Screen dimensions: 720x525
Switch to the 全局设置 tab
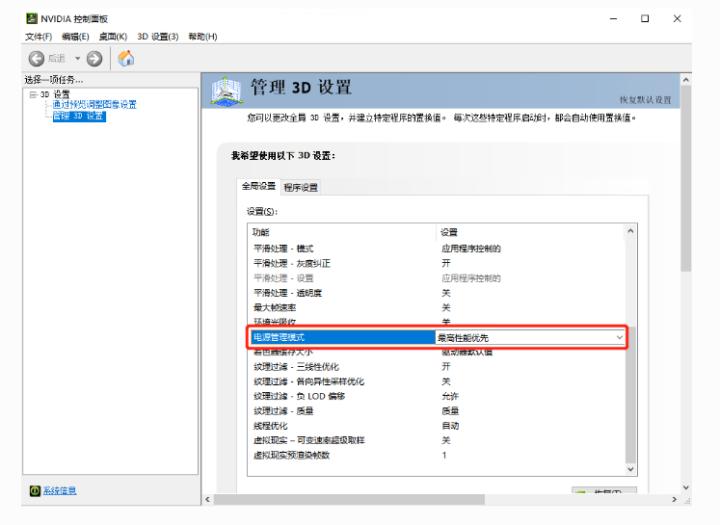pos(259,186)
